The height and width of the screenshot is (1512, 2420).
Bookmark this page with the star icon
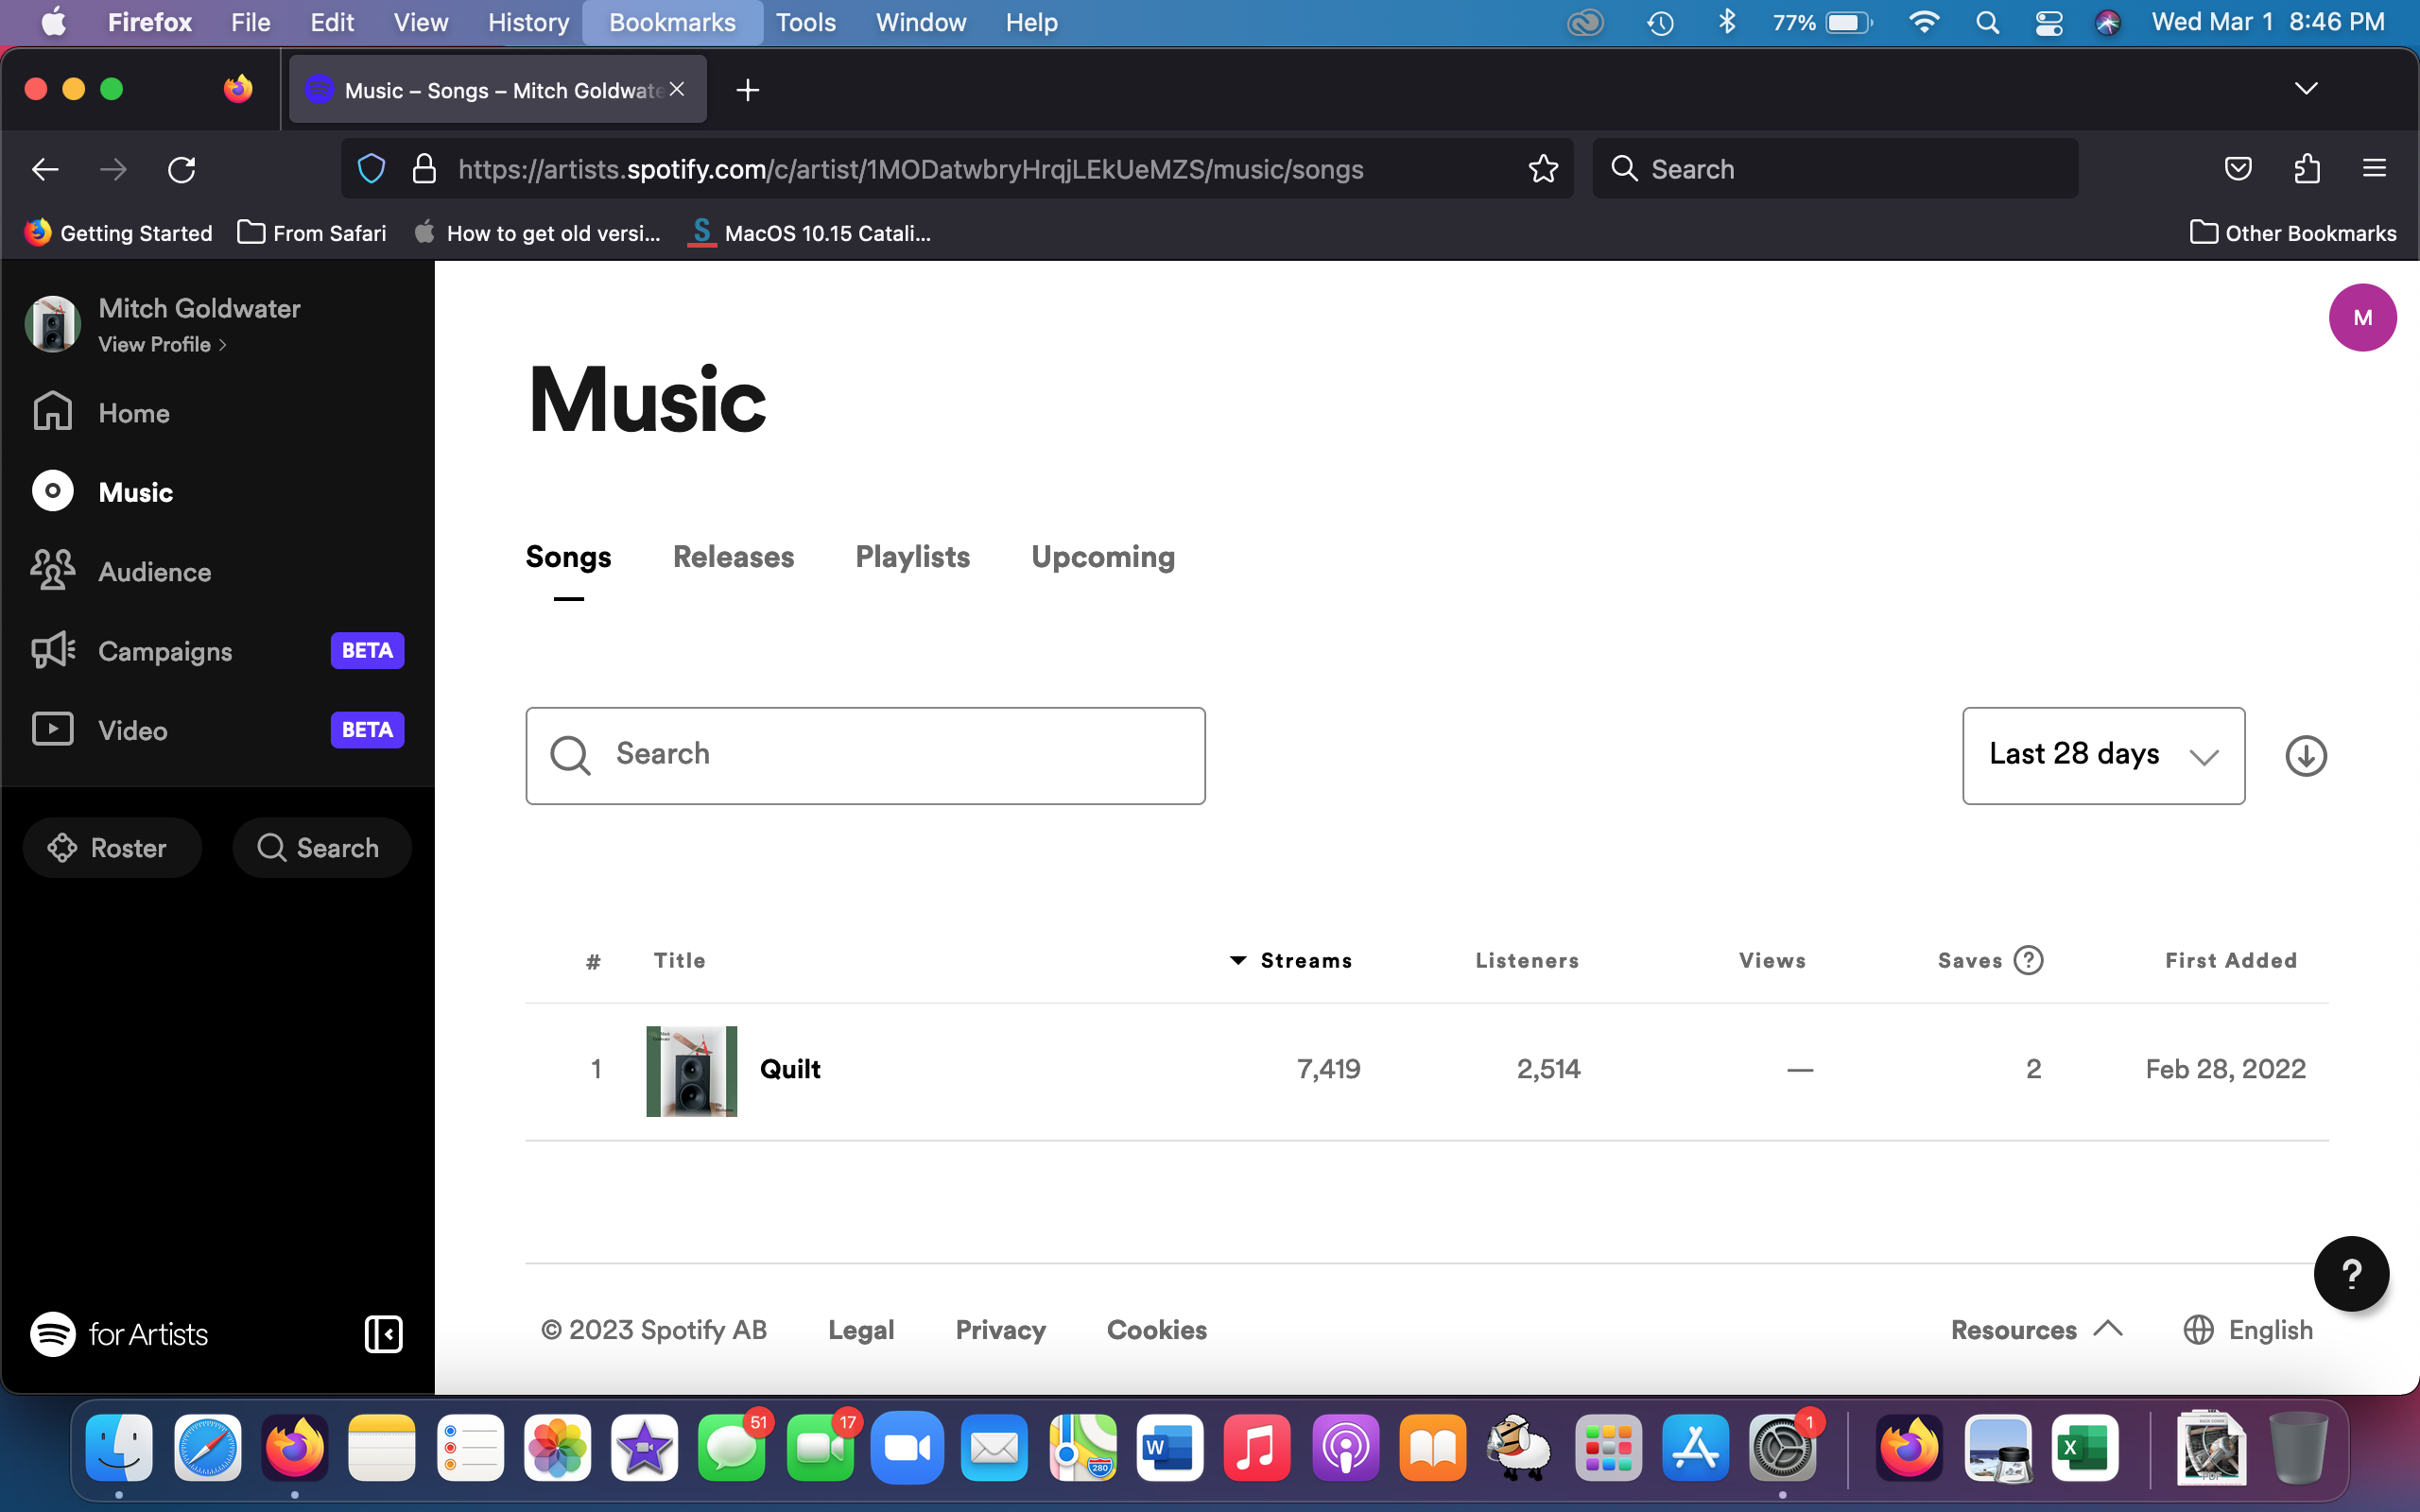(x=1543, y=169)
